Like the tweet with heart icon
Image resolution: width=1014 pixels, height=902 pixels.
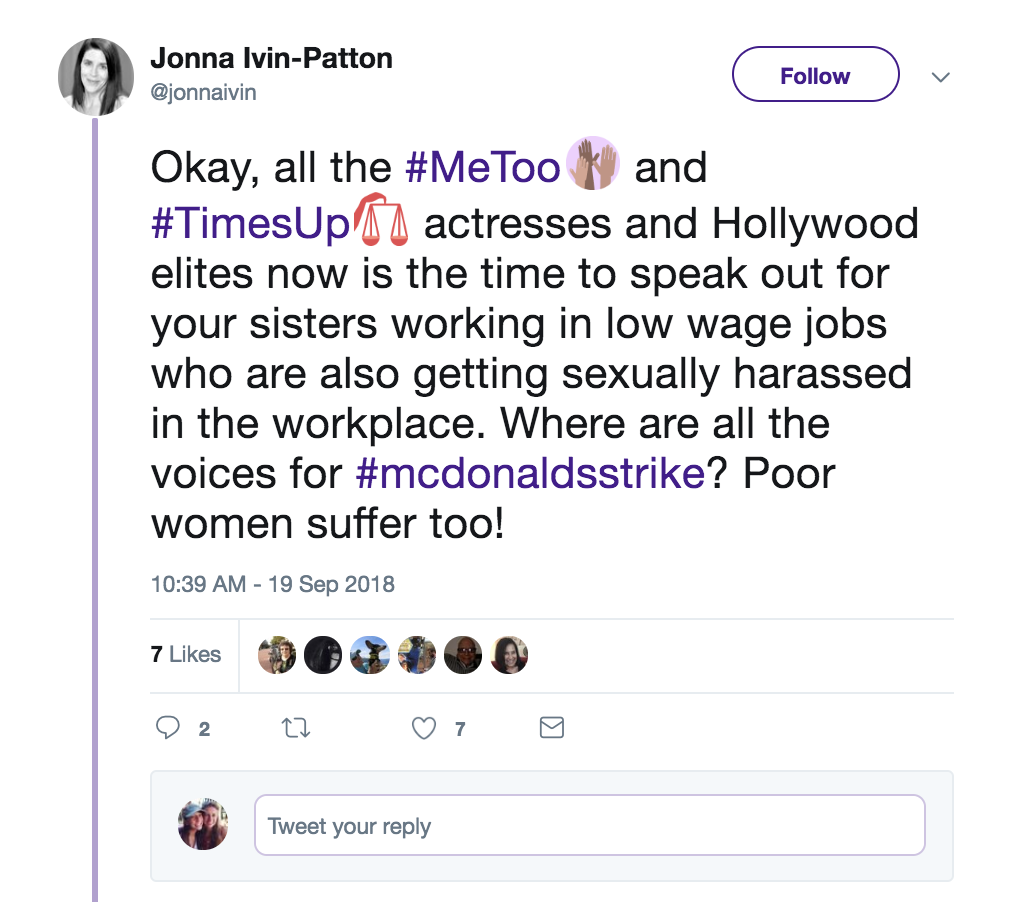(424, 728)
